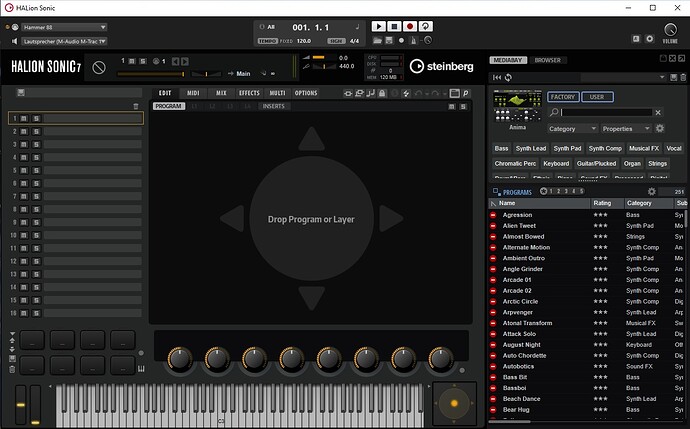Solo slot 1 in the slot rack
The height and width of the screenshot is (429, 690).
37,118
